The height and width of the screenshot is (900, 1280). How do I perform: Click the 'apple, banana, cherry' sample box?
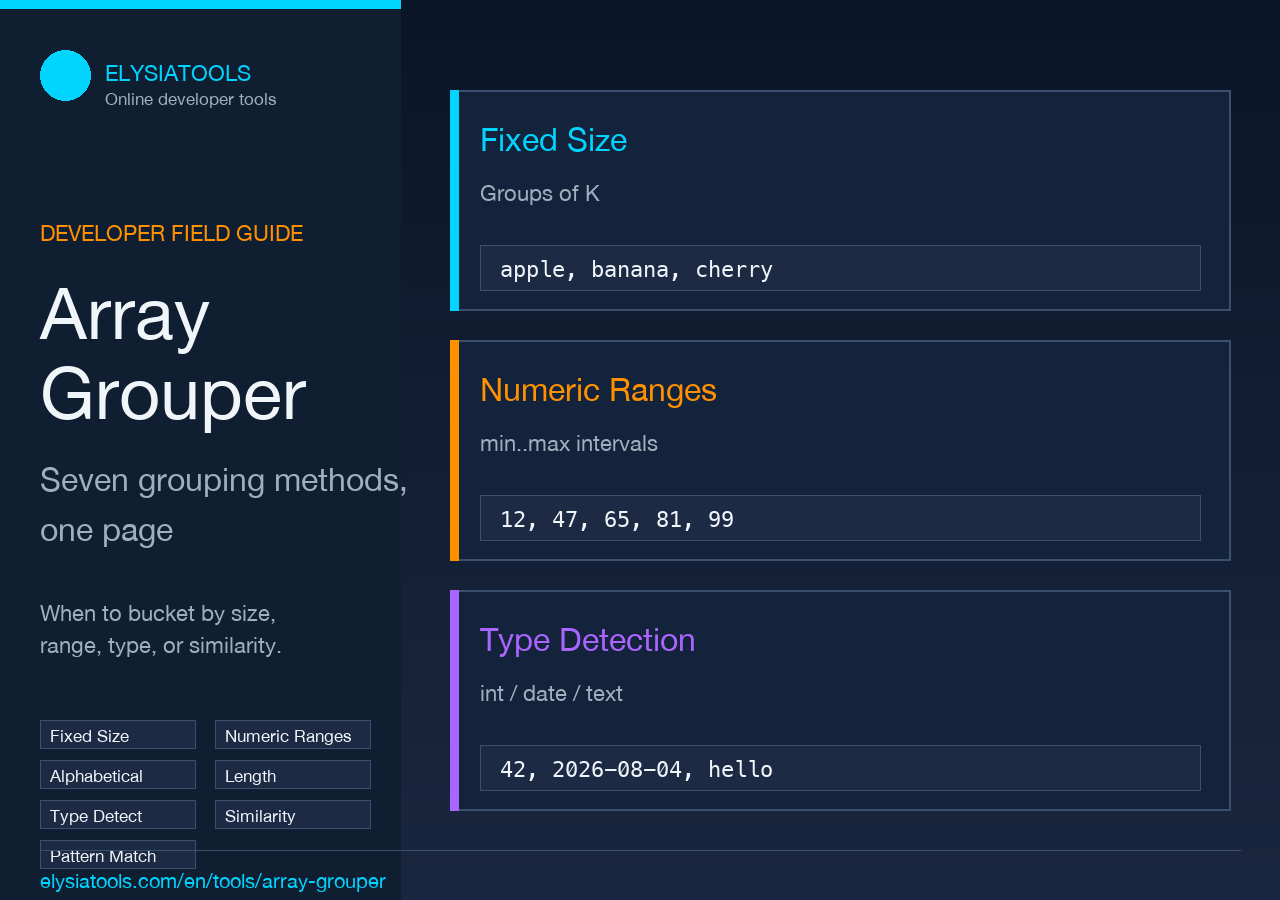click(840, 268)
